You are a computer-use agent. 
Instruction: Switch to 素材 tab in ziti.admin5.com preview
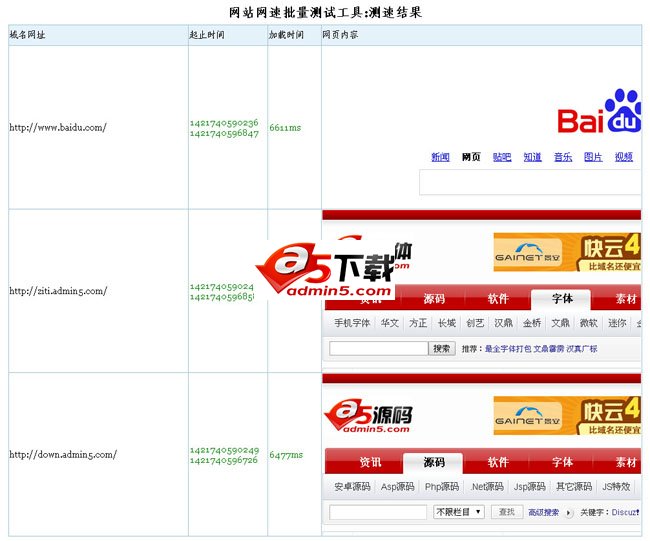pyautogui.click(x=625, y=298)
